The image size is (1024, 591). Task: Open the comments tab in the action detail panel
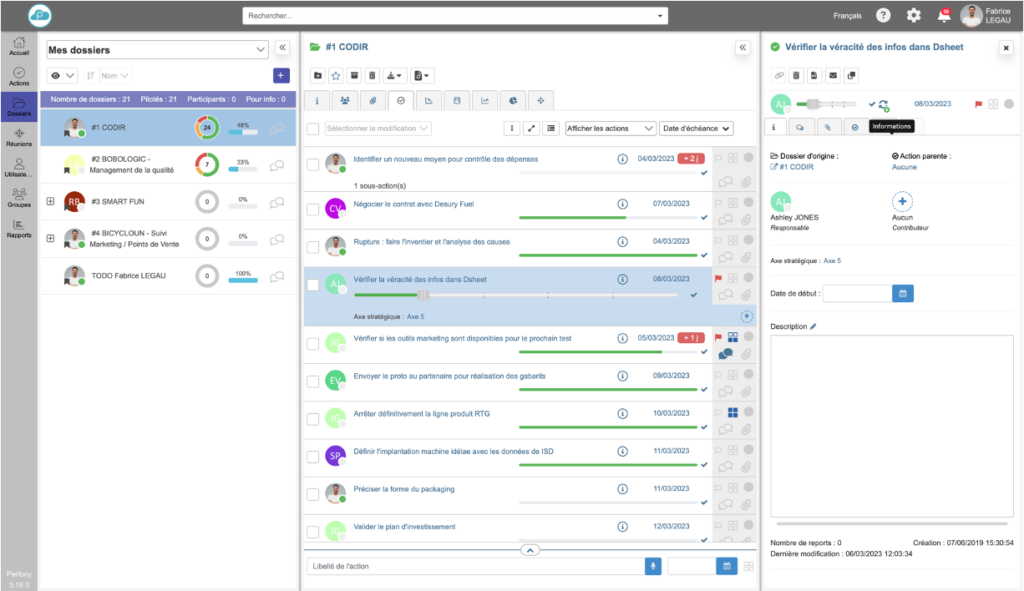coord(800,126)
